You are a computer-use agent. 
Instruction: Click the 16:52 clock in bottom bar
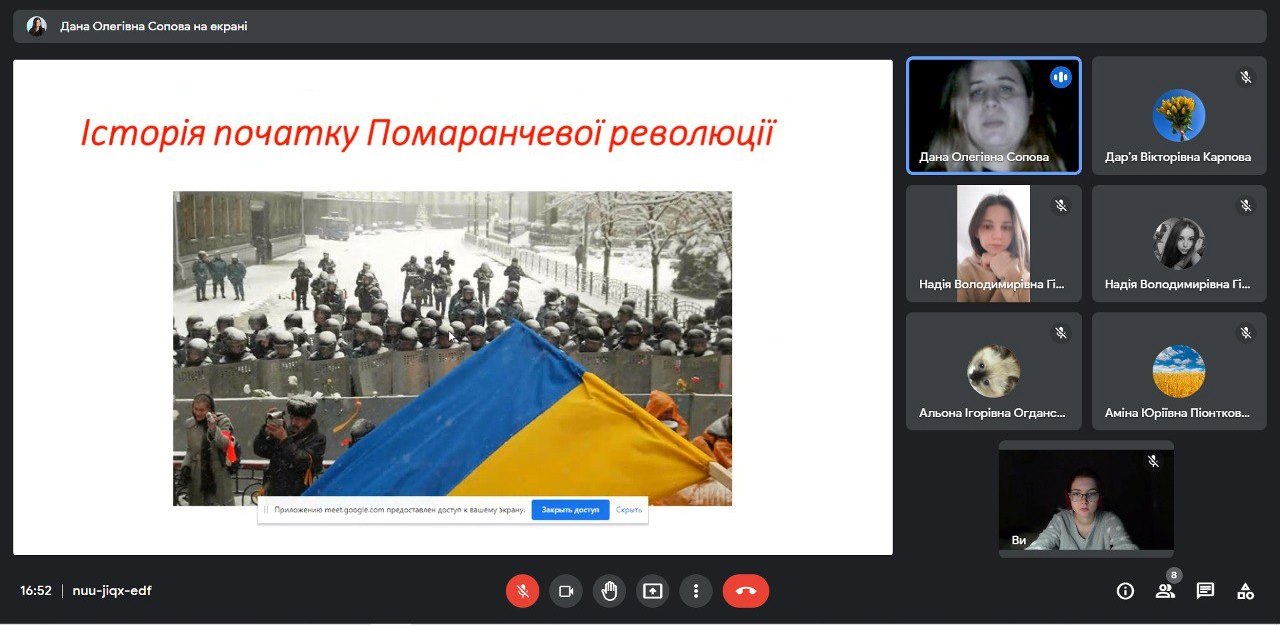coord(36,591)
